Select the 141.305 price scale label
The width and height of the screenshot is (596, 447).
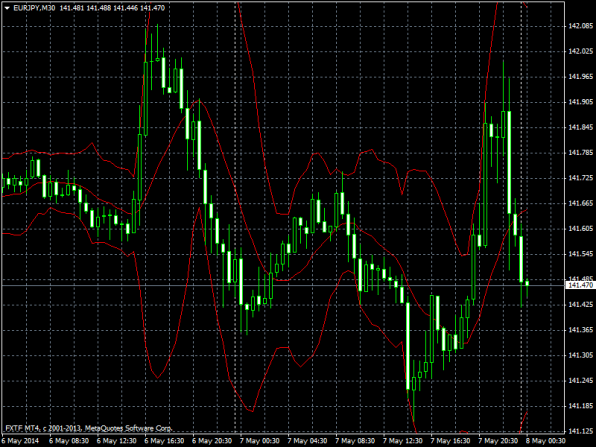coord(580,355)
